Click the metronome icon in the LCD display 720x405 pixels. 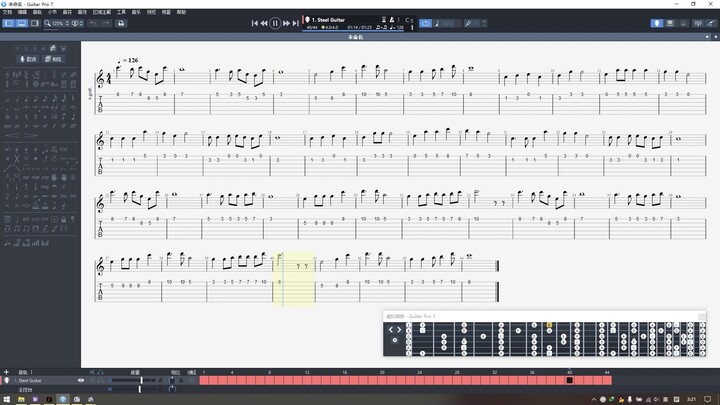pos(392,20)
